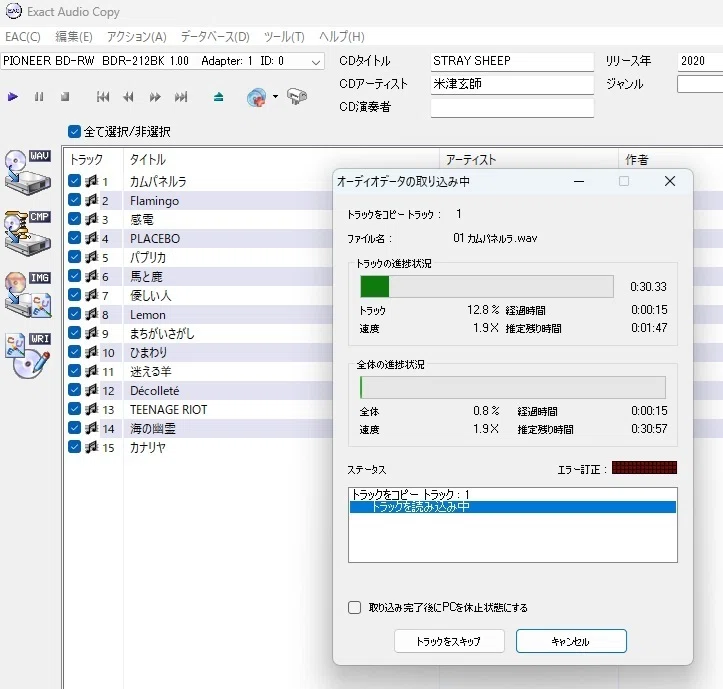Click the pause playback icon
Screen dimensions: 723x689
pos(39,96)
